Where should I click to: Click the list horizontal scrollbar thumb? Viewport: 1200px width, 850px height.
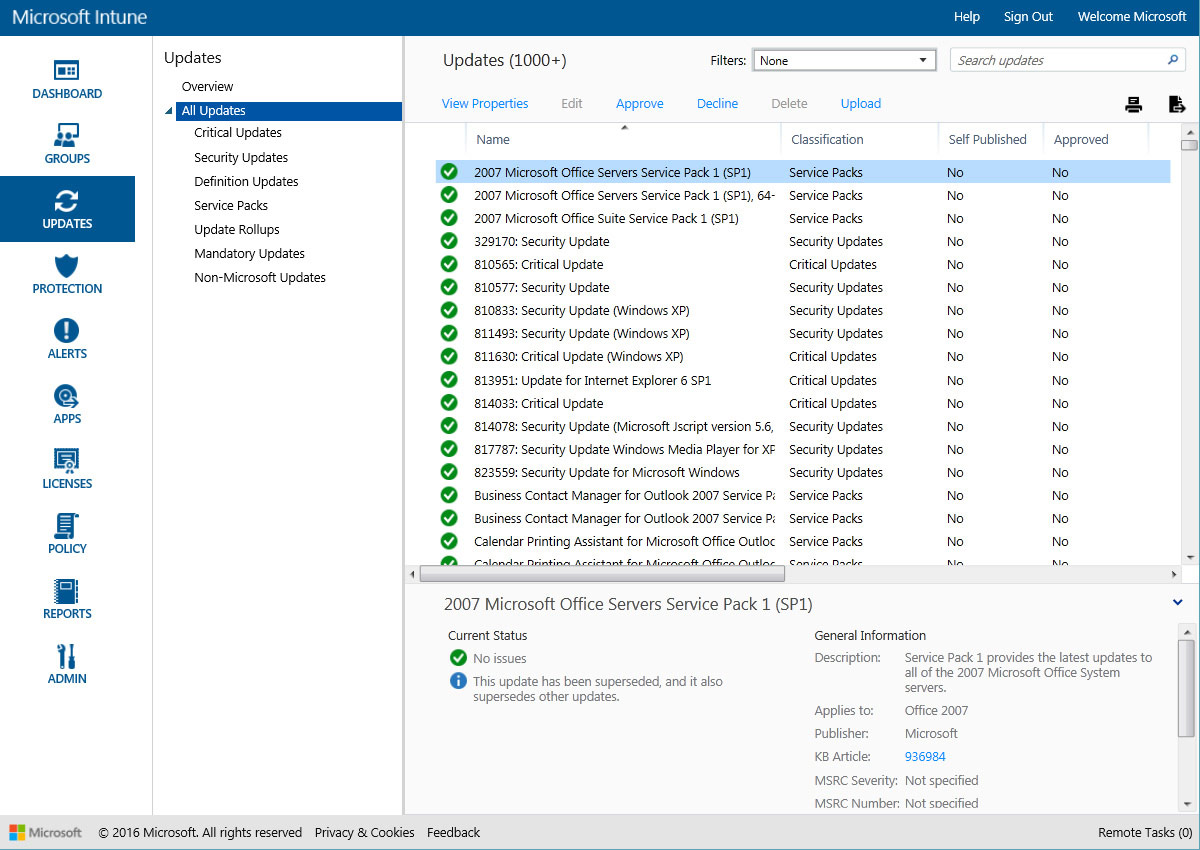coord(602,574)
